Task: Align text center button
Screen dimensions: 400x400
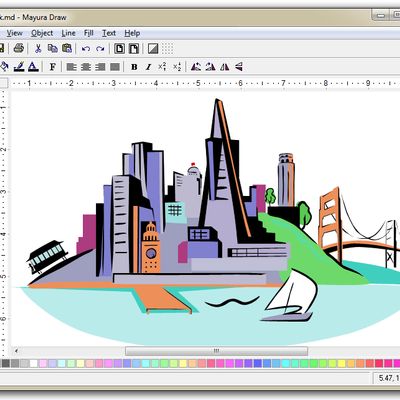Action: [x=86, y=67]
